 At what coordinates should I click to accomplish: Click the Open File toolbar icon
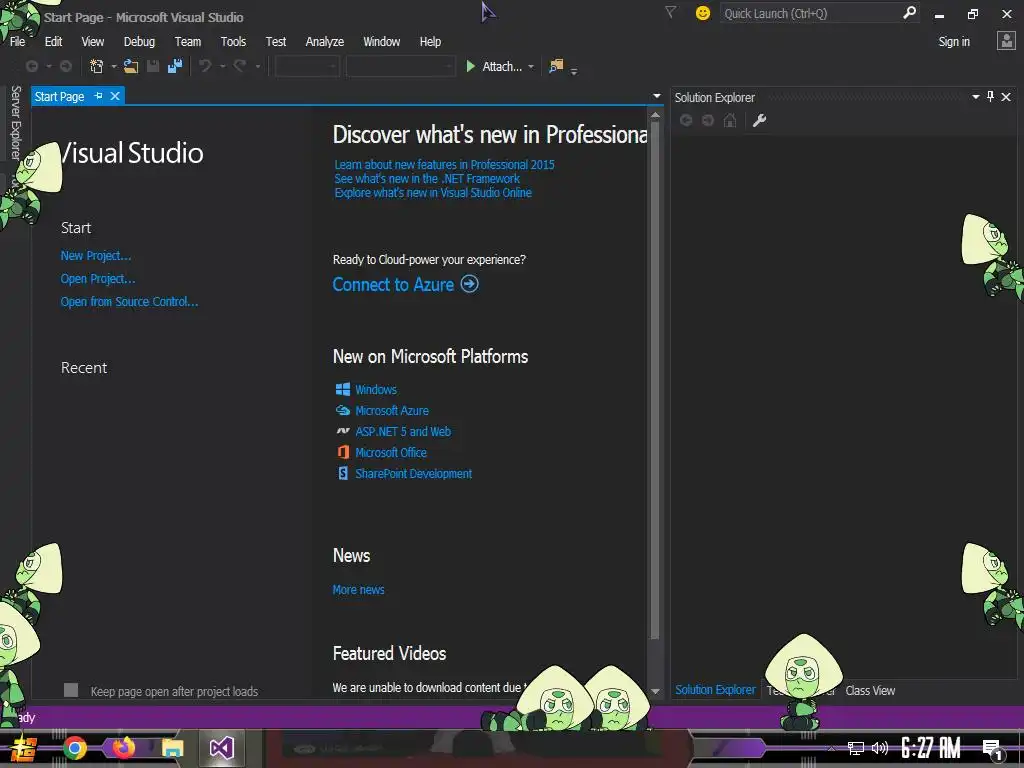pyautogui.click(x=131, y=66)
